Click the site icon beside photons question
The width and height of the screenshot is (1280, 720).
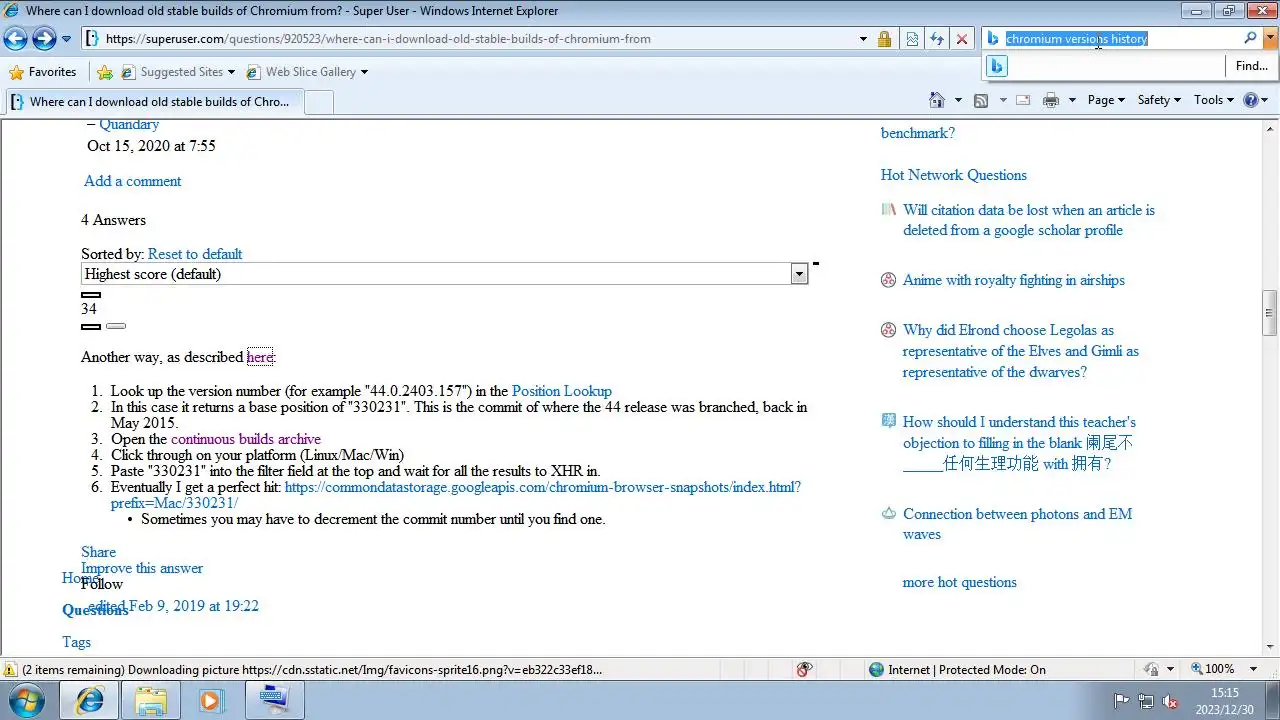888,513
